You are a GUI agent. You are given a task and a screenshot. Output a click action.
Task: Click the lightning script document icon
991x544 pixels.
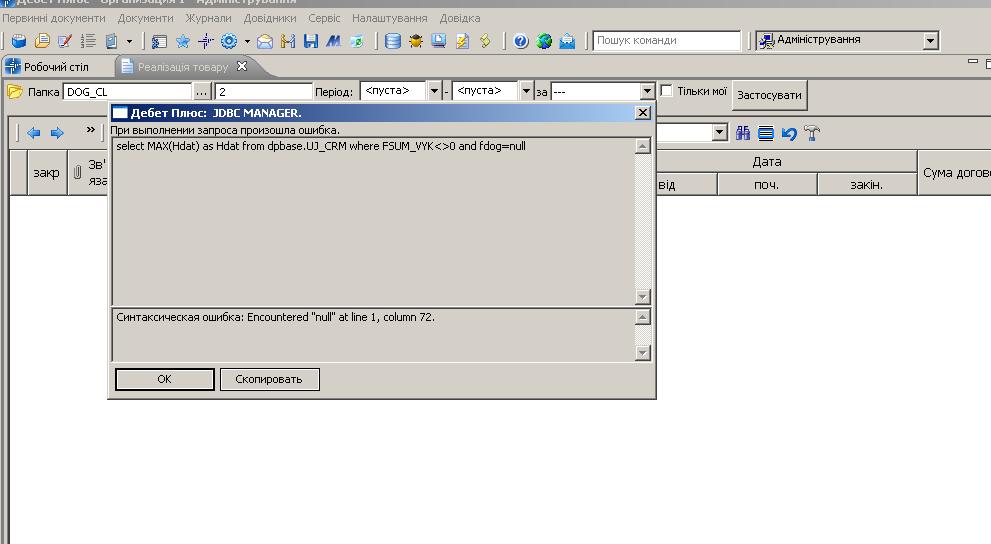(462, 42)
